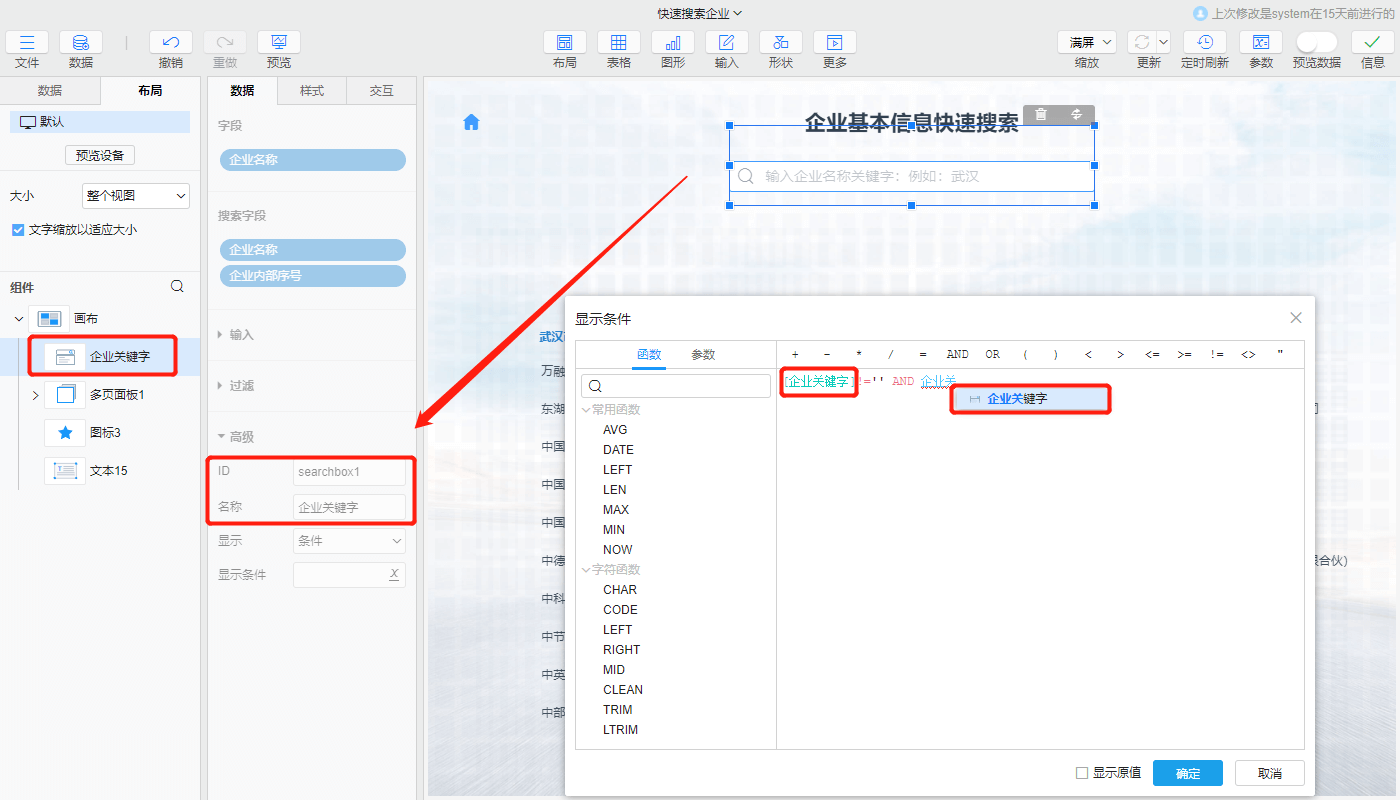The image size is (1400, 800).
Task: Open the 定时刷新 timer refresh icon
Action: click(1205, 42)
